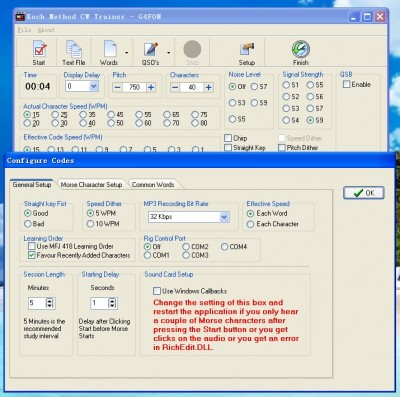Select COM1 rig control port

(x=147, y=255)
